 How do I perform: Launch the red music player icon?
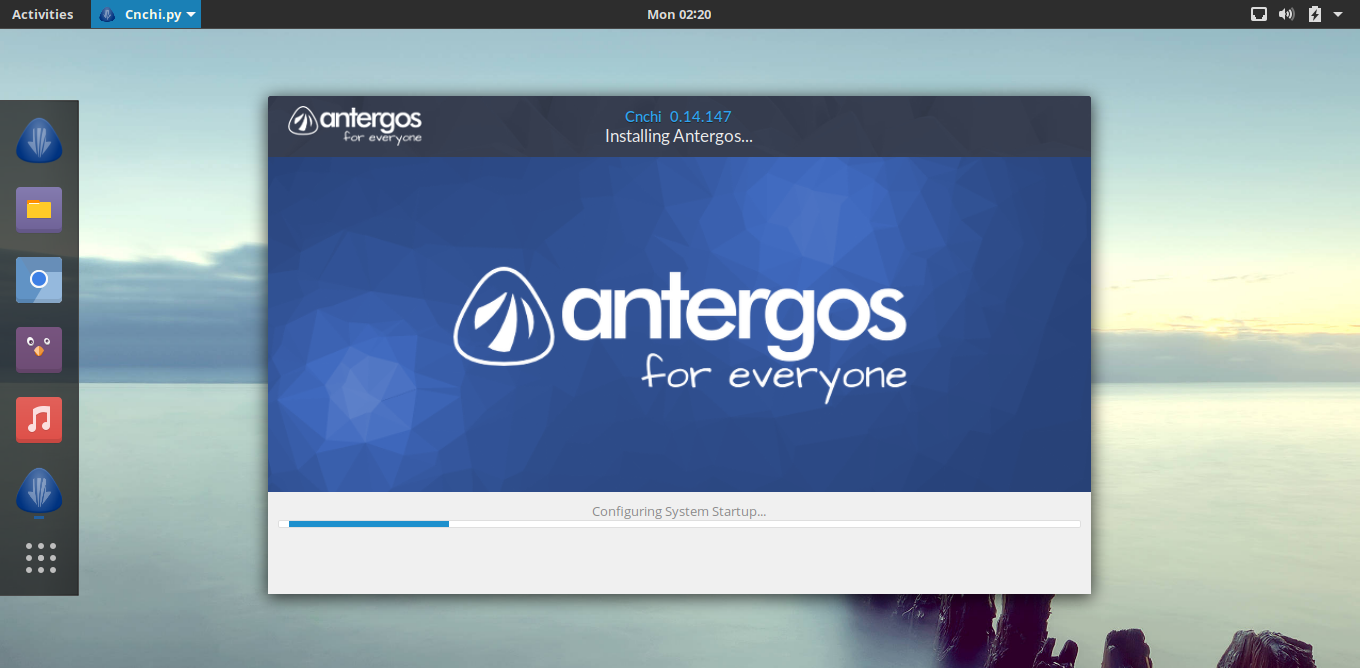39,420
